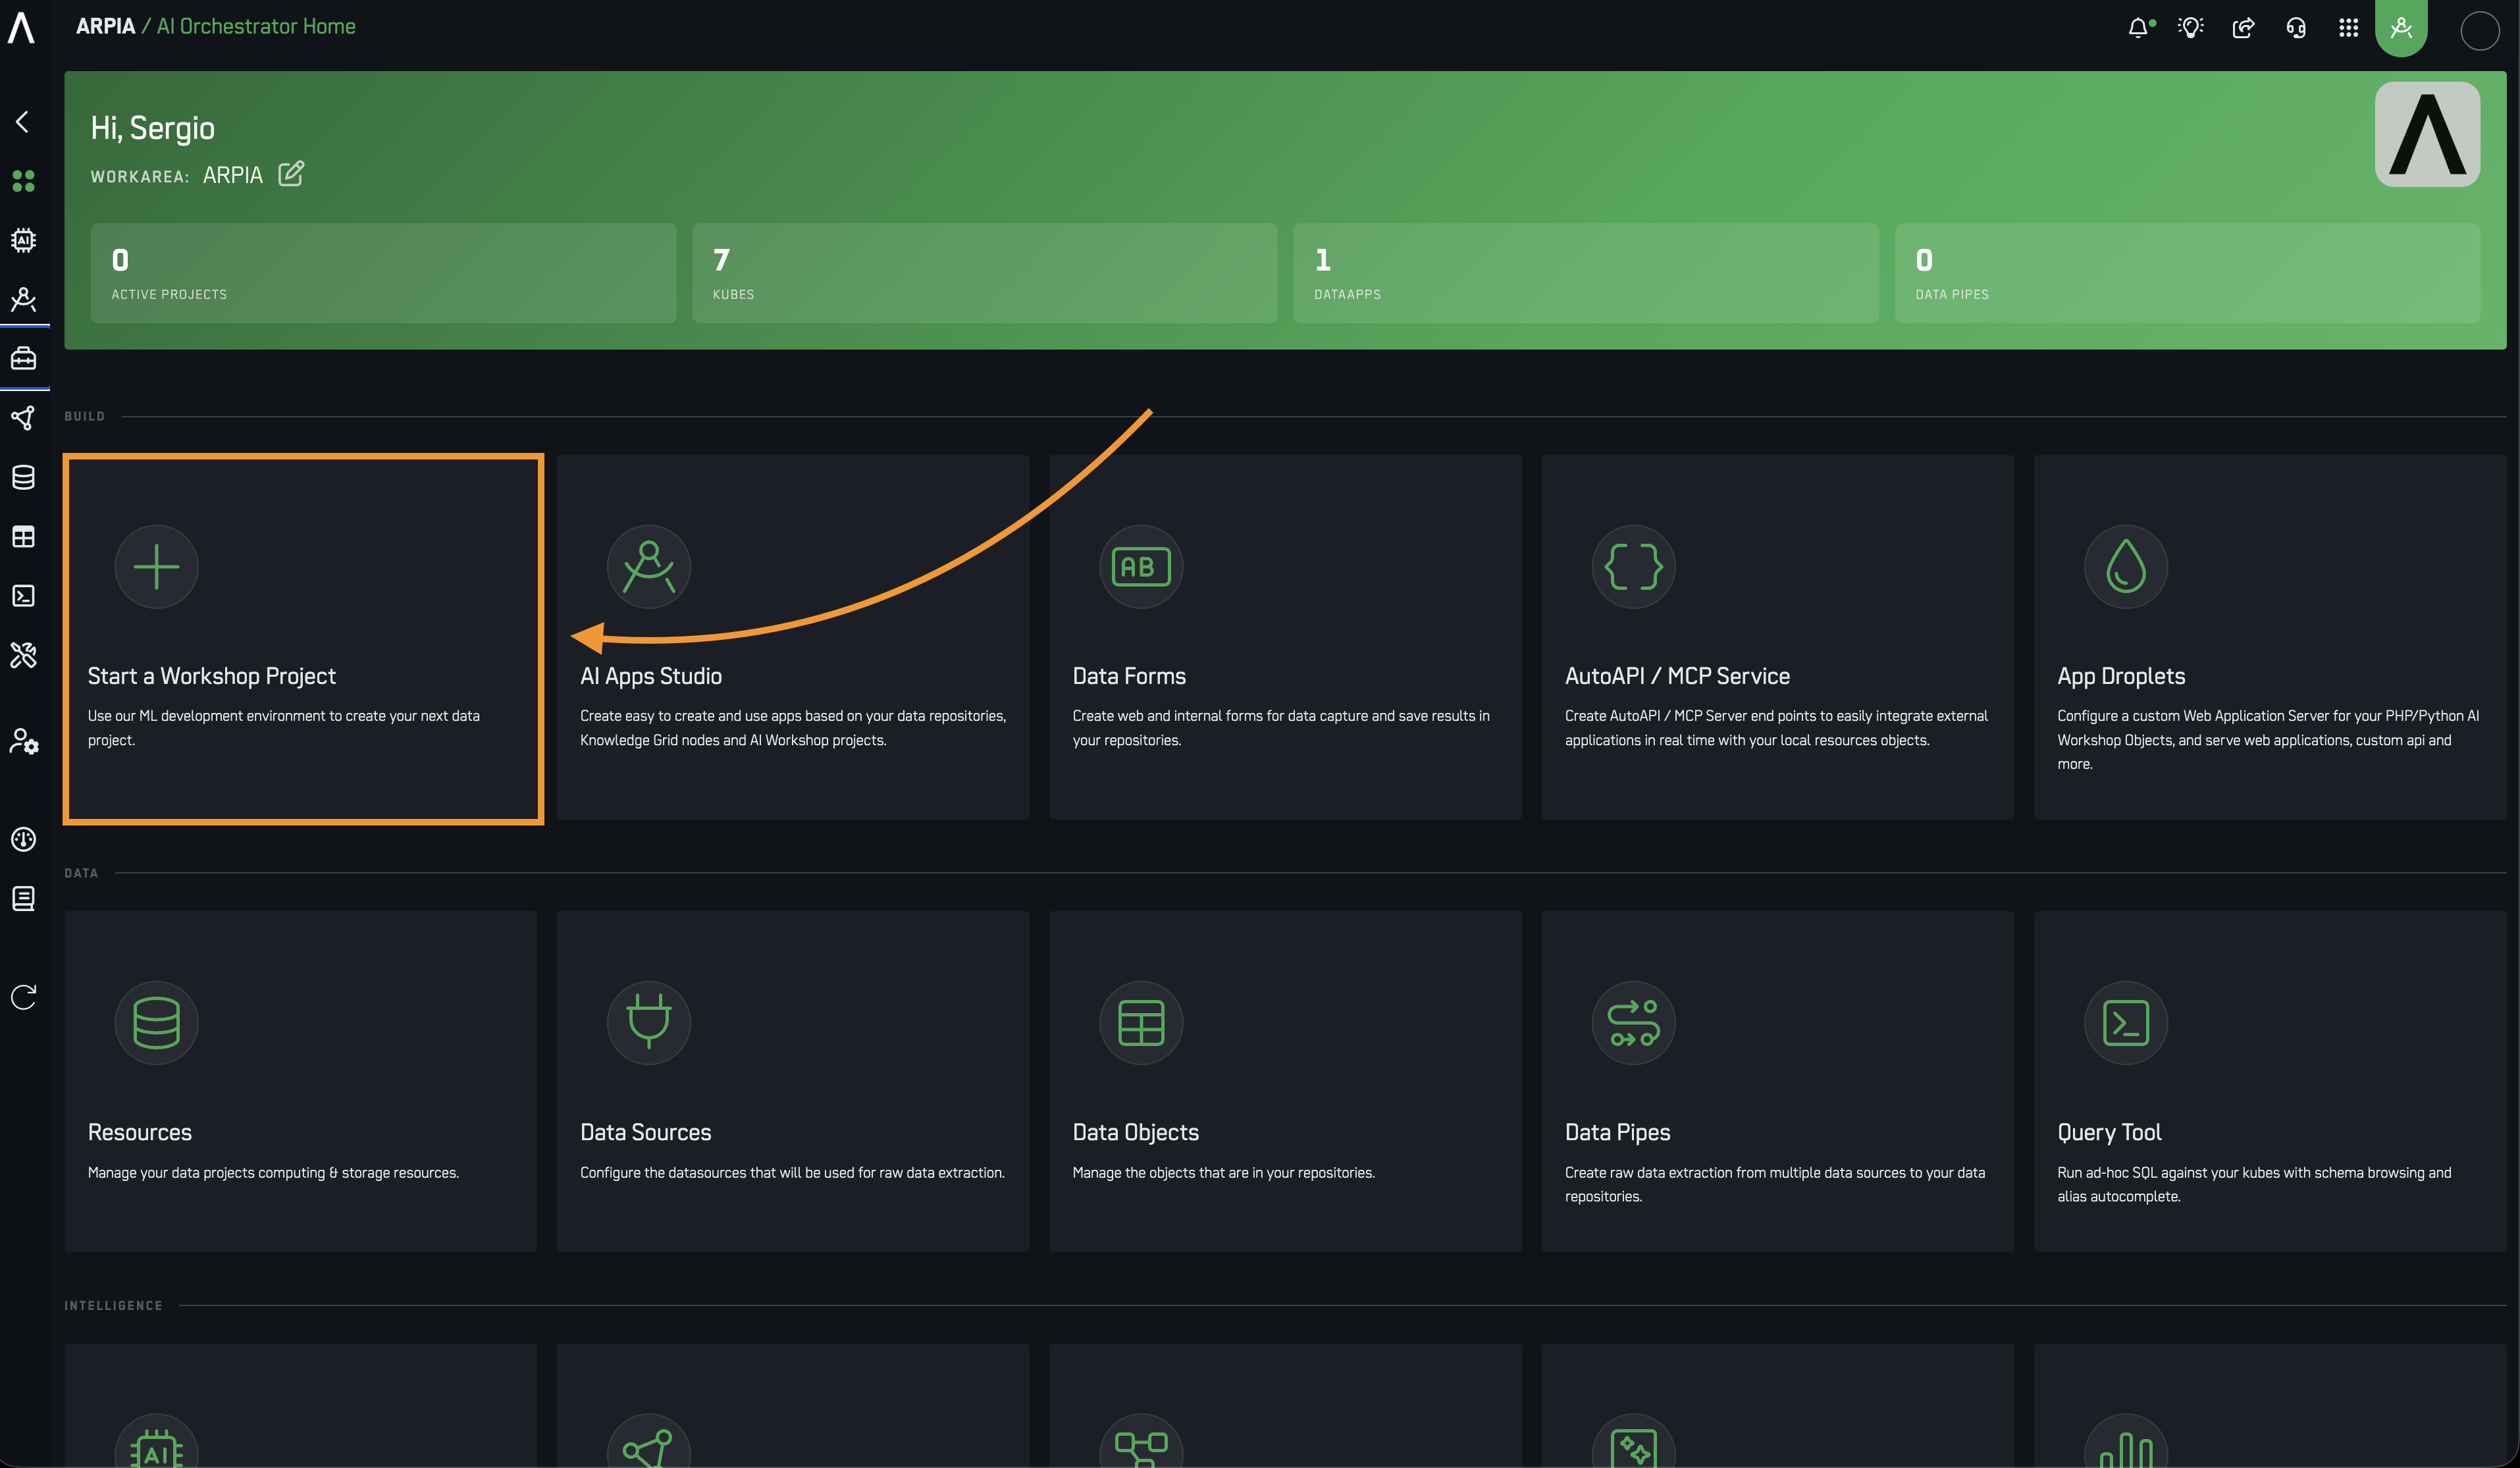The width and height of the screenshot is (2520, 1468).
Task: Click the graph nodes icon in Intelligence section
Action: pos(649,1441)
